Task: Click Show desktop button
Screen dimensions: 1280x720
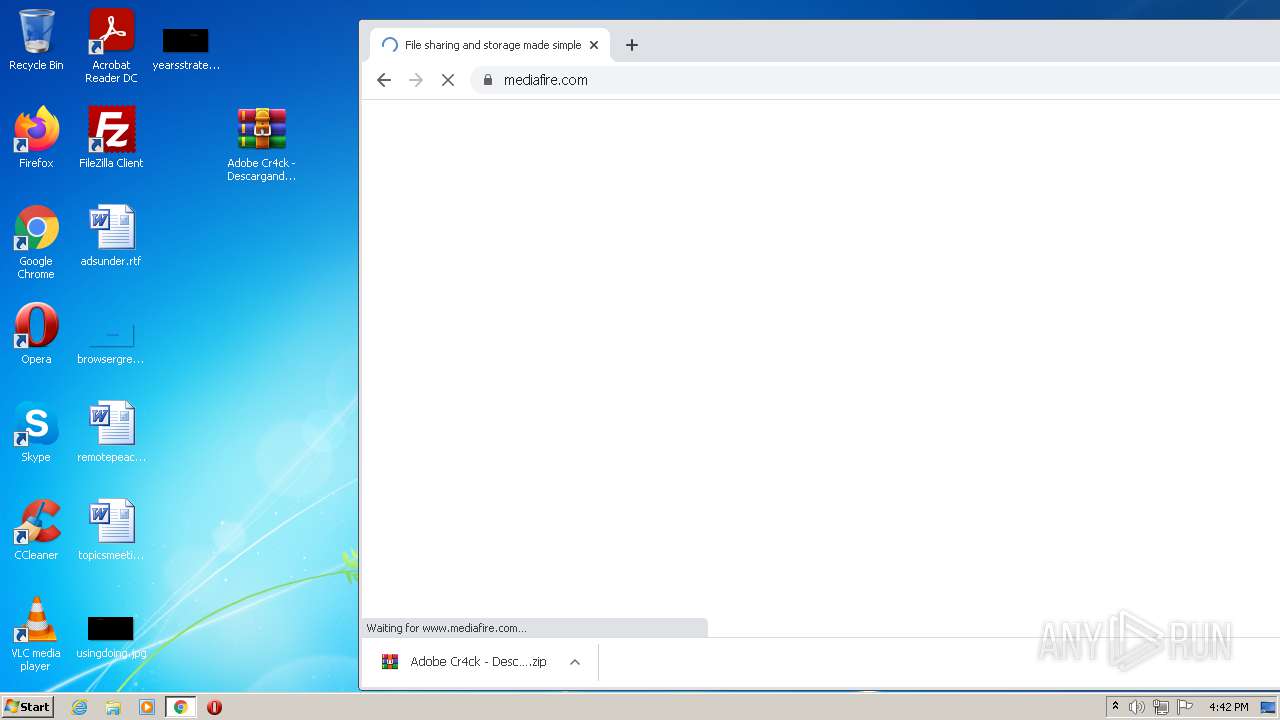Action: pos(1269,707)
